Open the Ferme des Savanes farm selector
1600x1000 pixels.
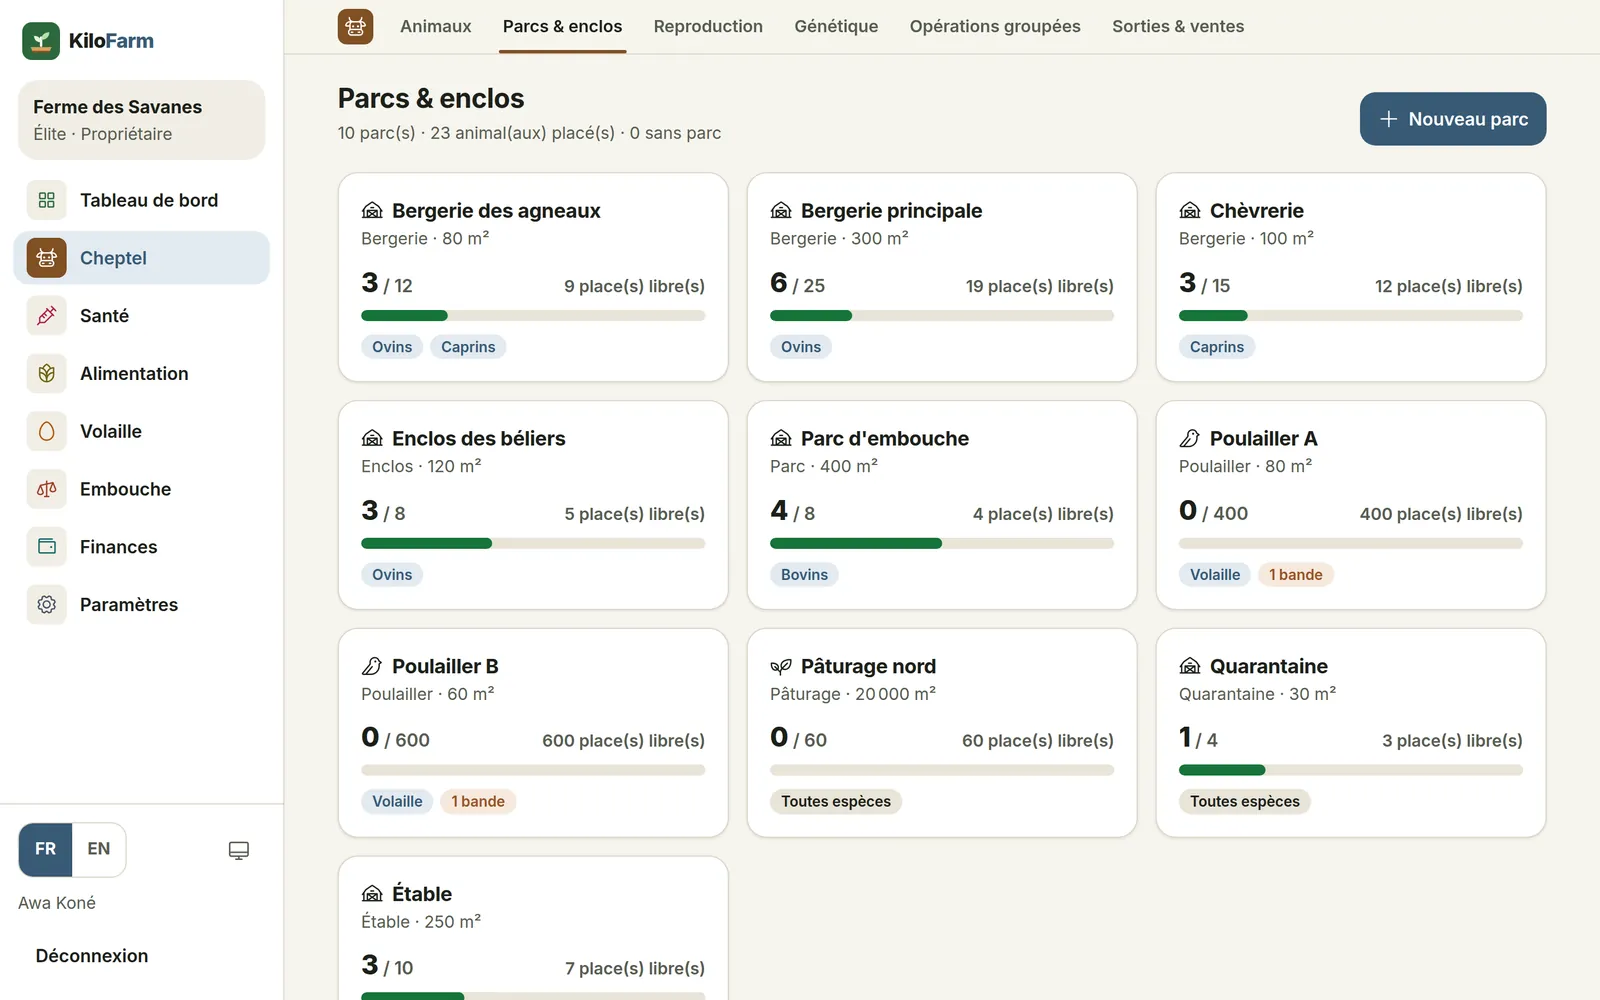click(x=142, y=120)
